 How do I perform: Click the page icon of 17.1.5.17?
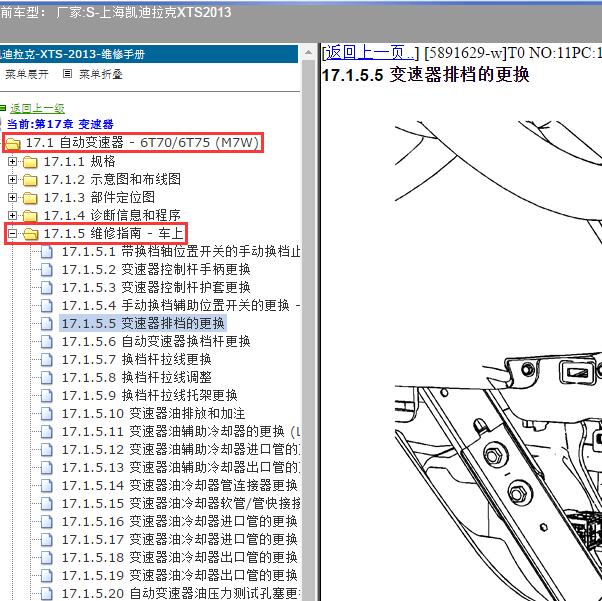[x=47, y=540]
